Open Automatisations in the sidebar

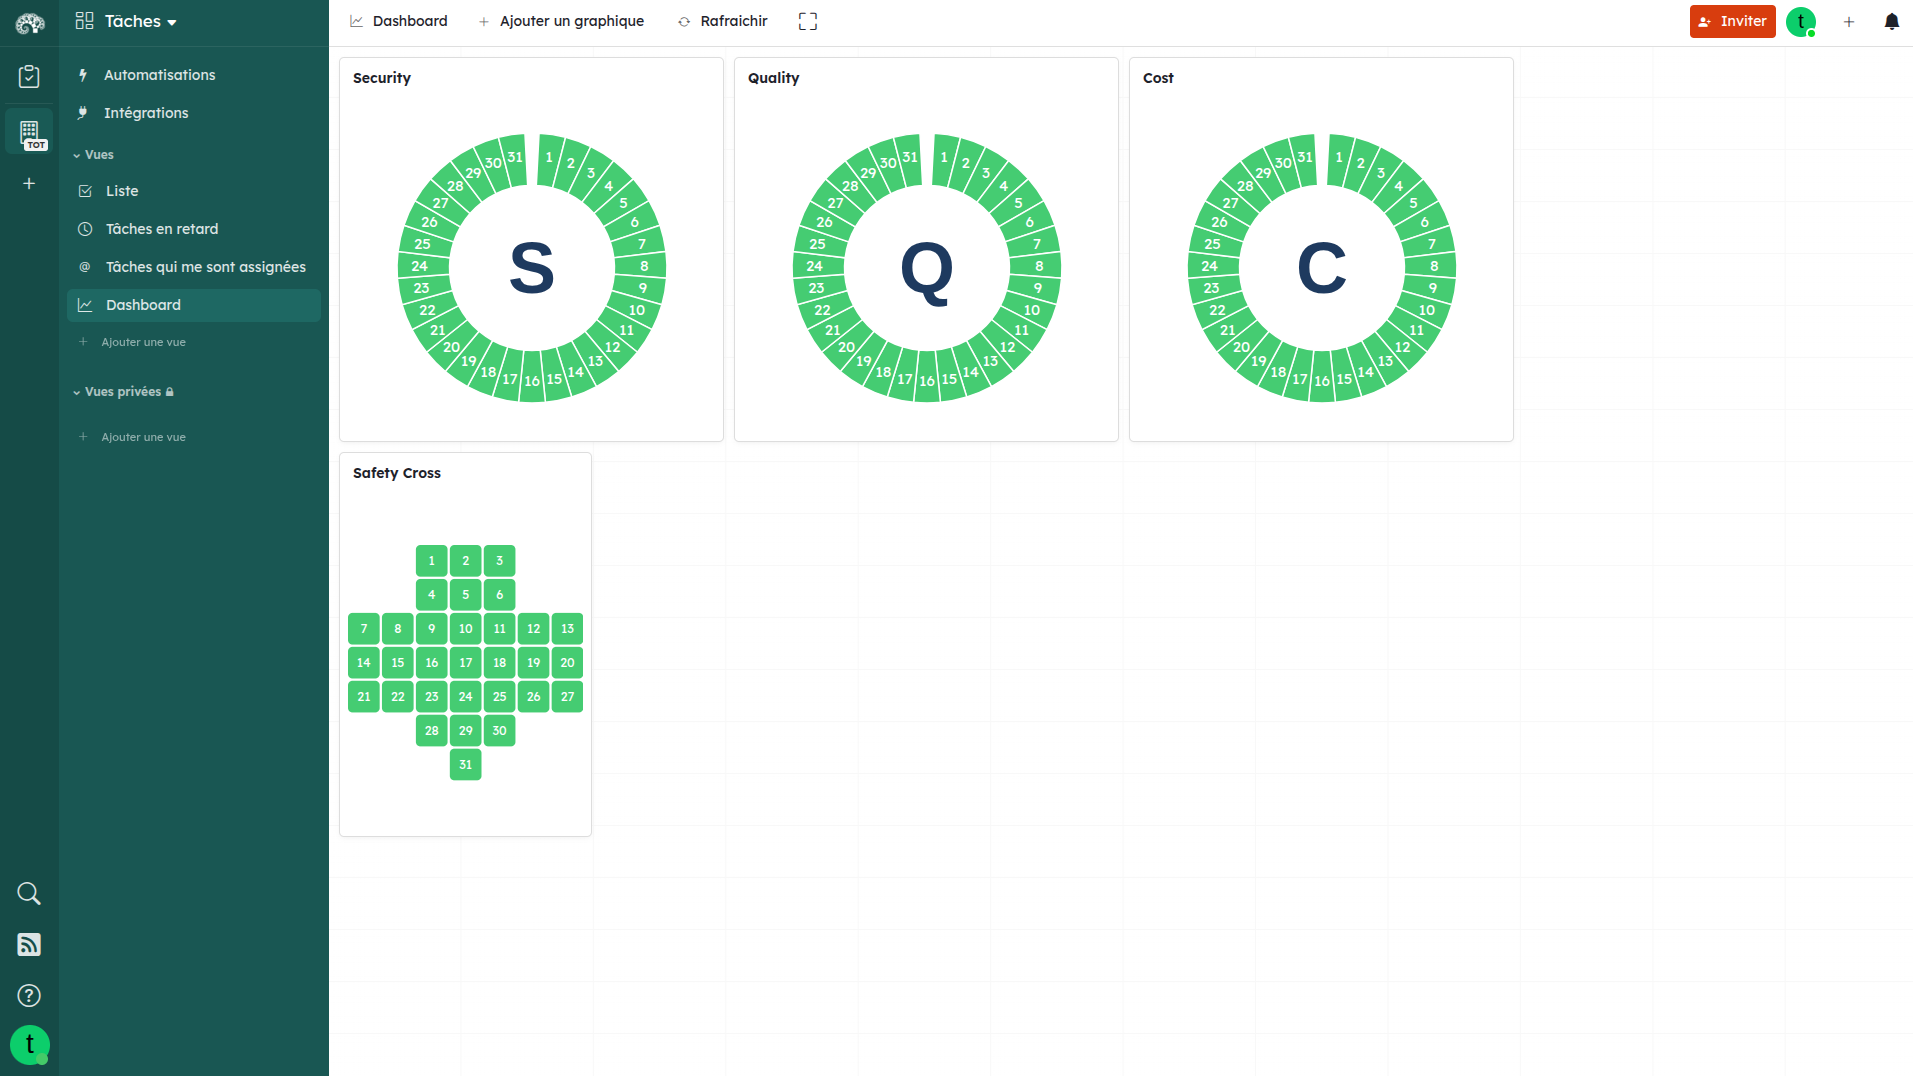159,75
